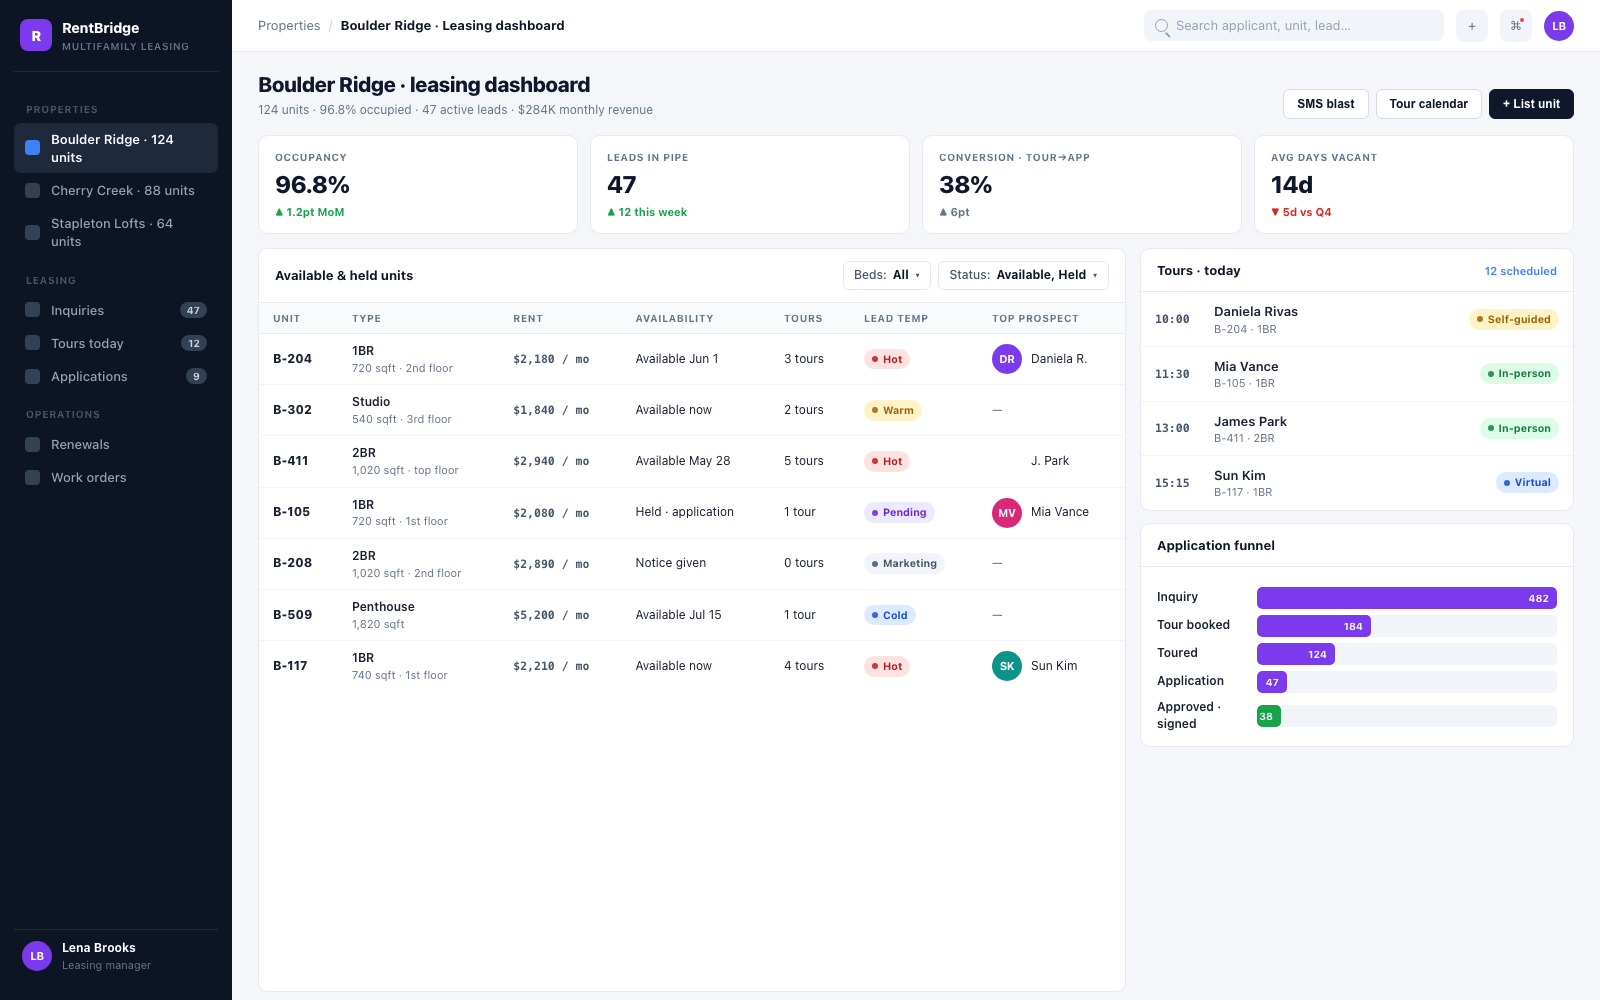Click the DR avatar for Daniela R.
Image resolution: width=1600 pixels, height=1000 pixels.
[x=1007, y=359]
